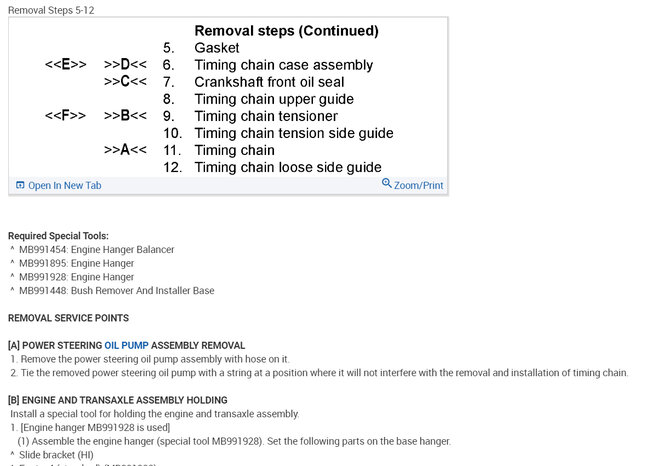Viewport: 650px width, 466px height.
Task: Open the image via Open In New Tab link
Action: click(x=64, y=186)
